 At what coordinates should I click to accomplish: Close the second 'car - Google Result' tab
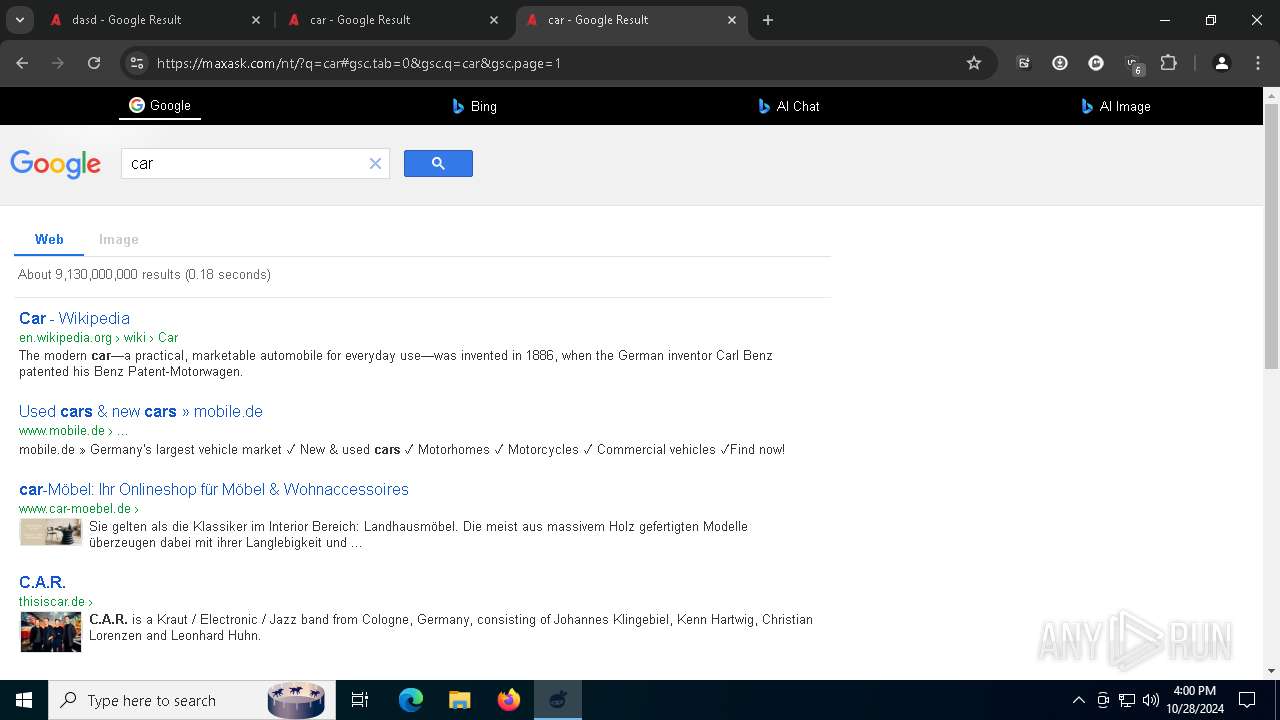click(494, 20)
